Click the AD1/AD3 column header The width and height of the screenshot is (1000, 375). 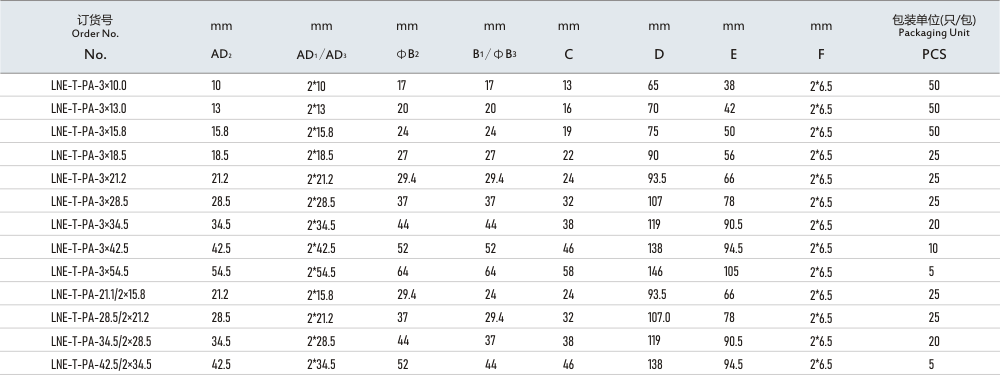[321, 55]
